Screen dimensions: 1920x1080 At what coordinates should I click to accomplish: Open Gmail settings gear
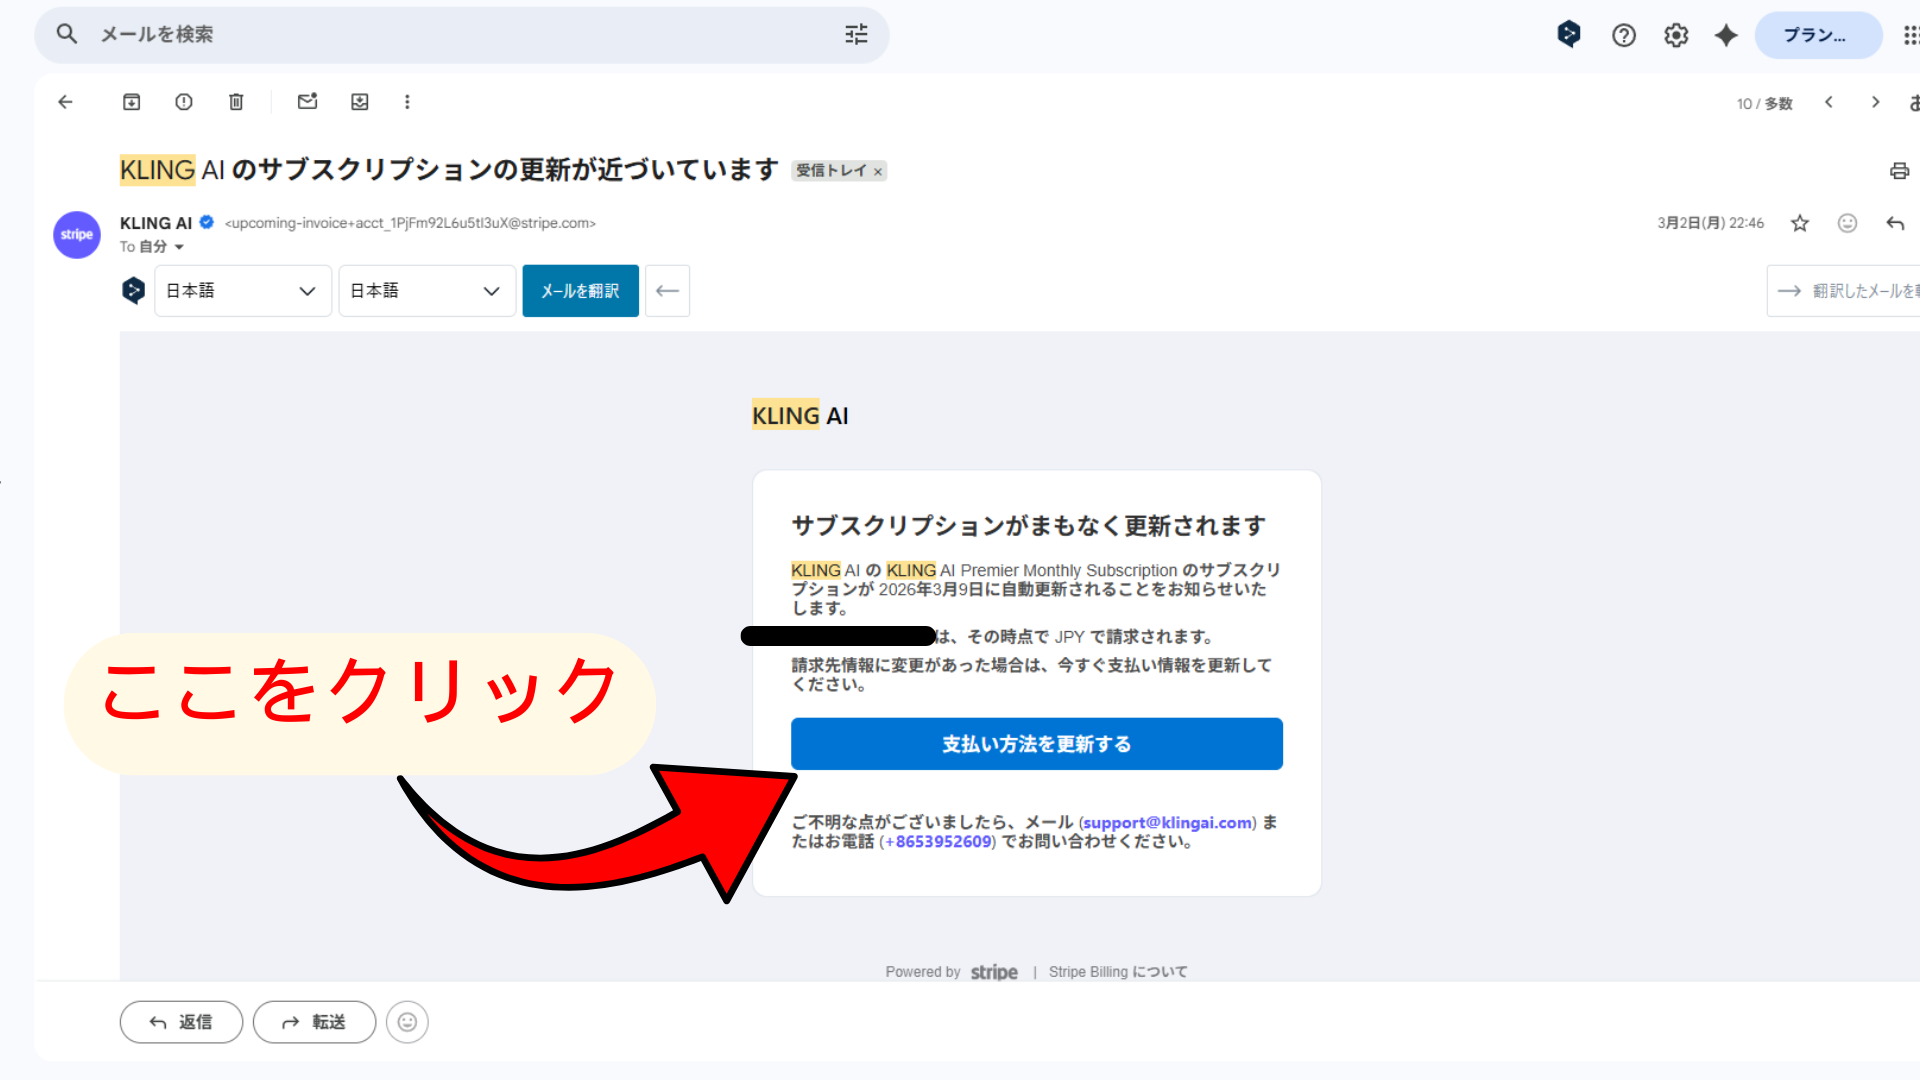[x=1676, y=36]
